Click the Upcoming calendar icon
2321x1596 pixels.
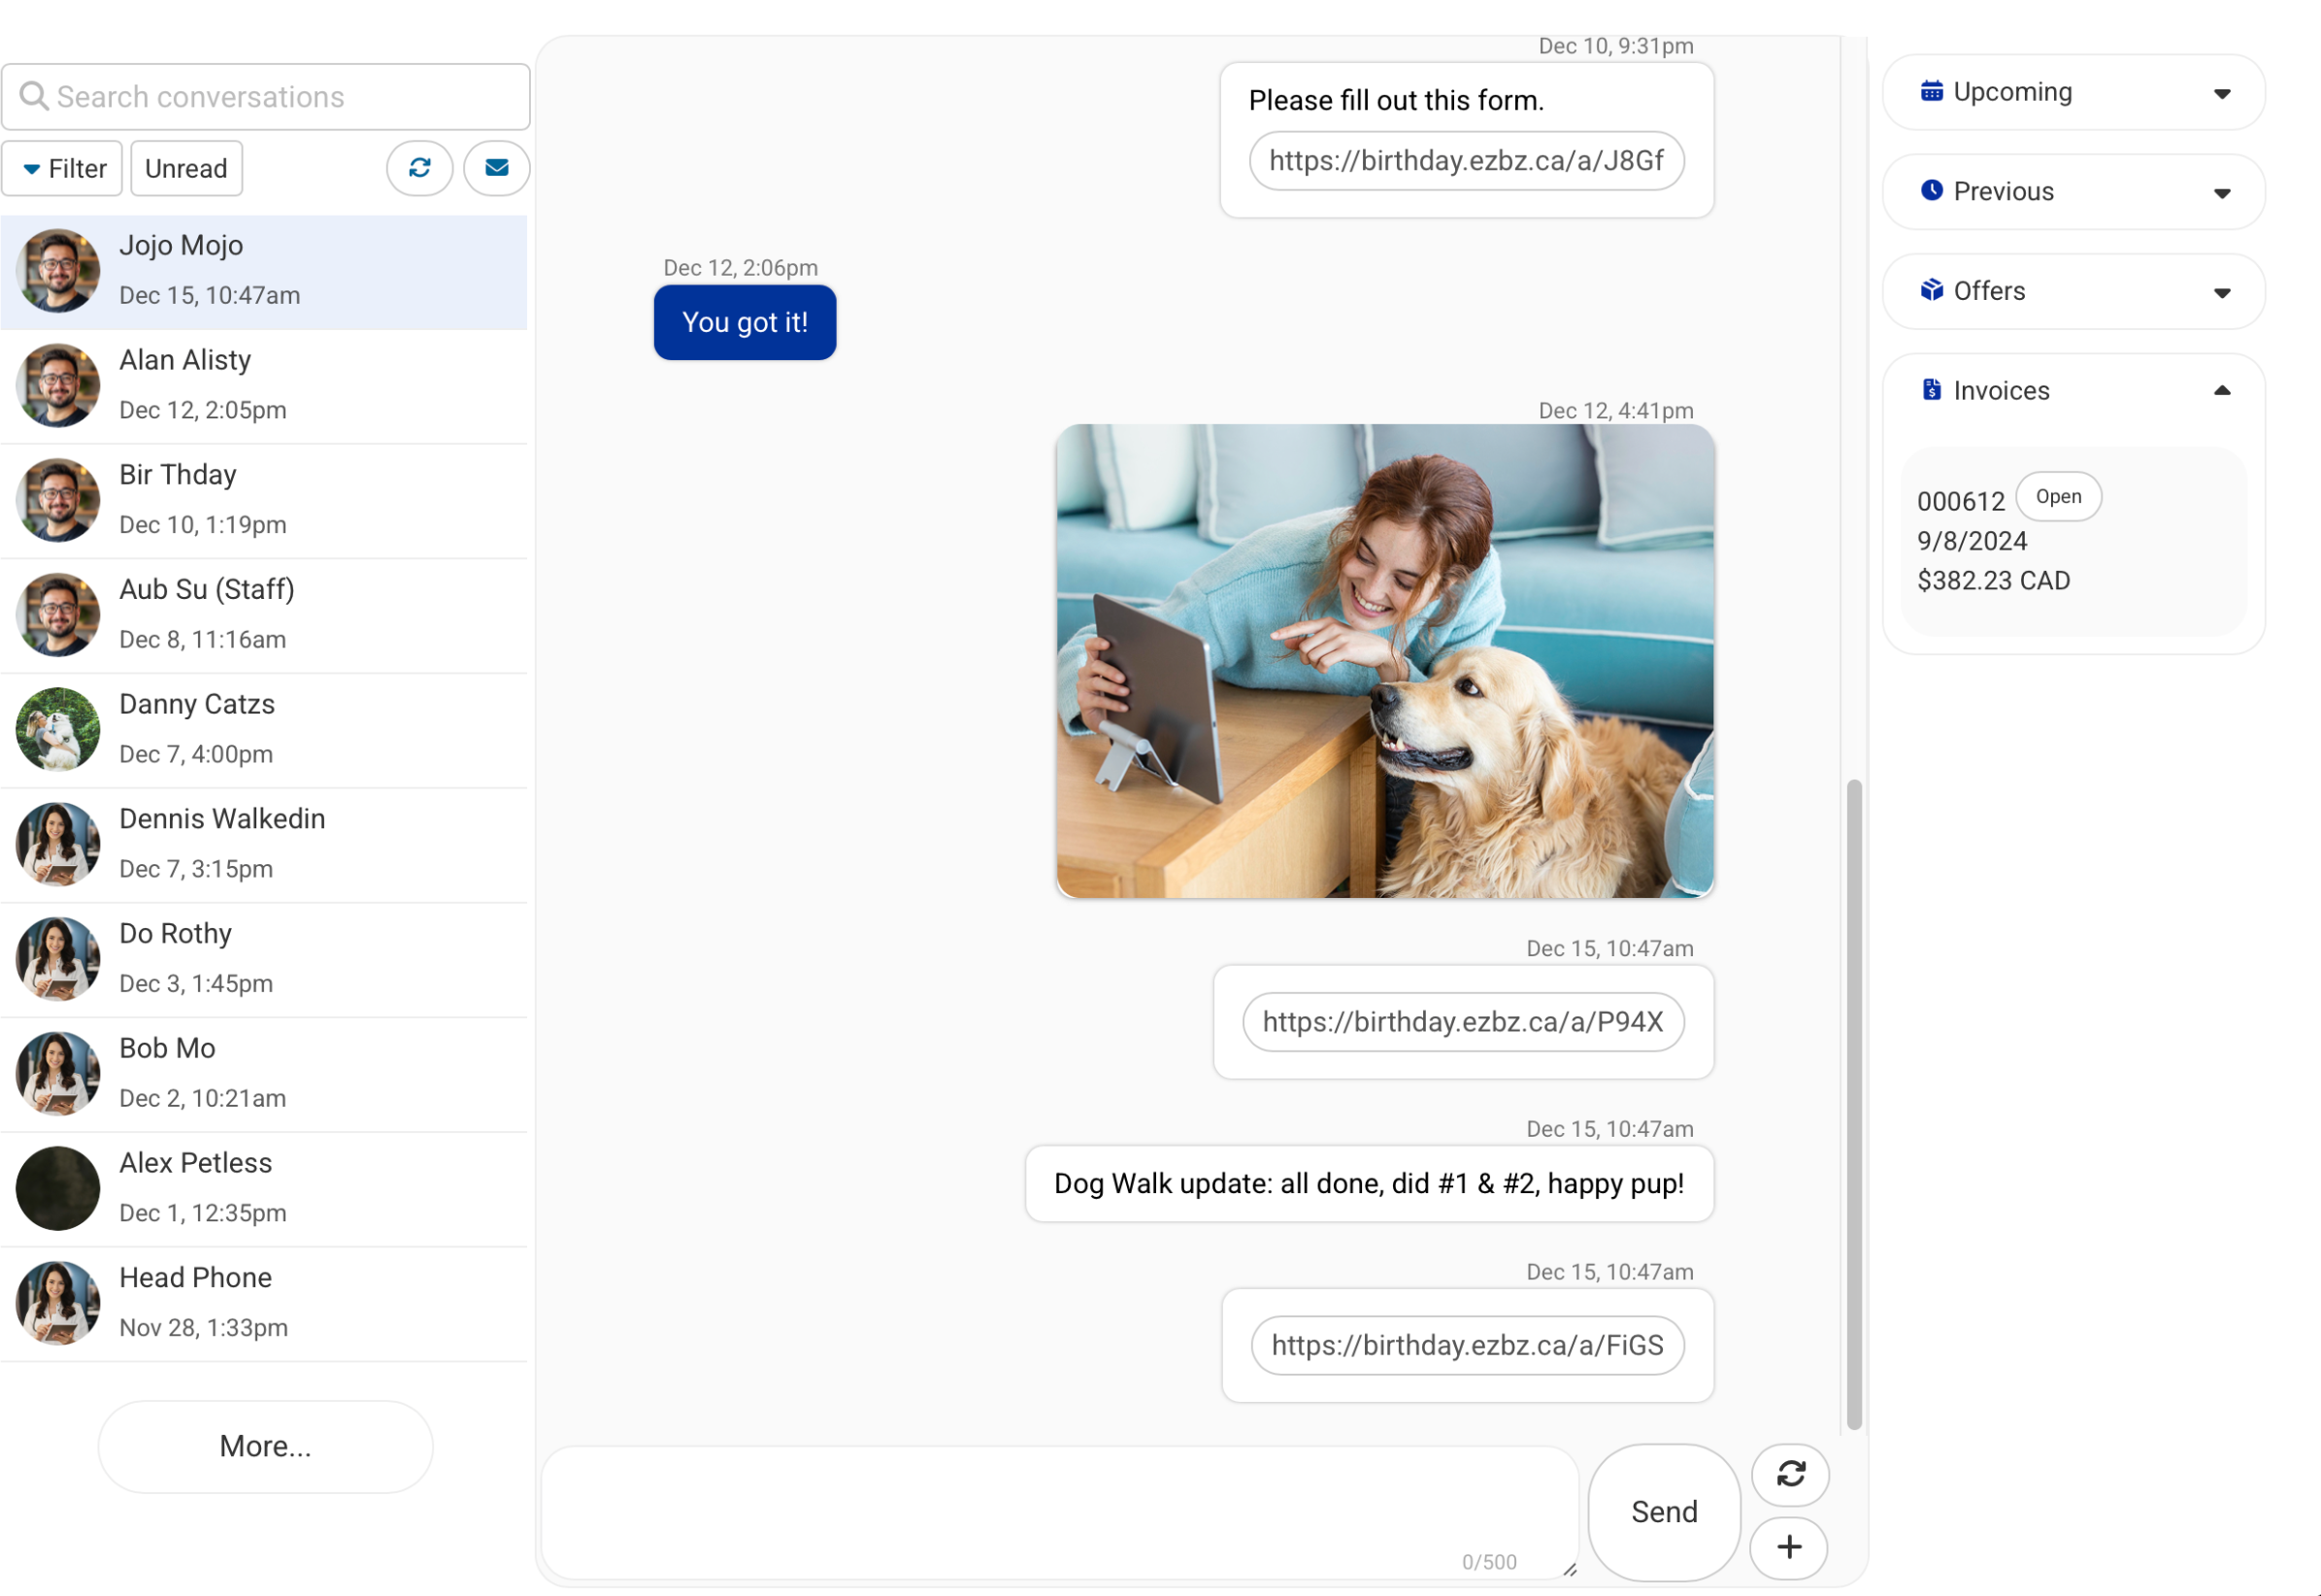coord(1932,92)
